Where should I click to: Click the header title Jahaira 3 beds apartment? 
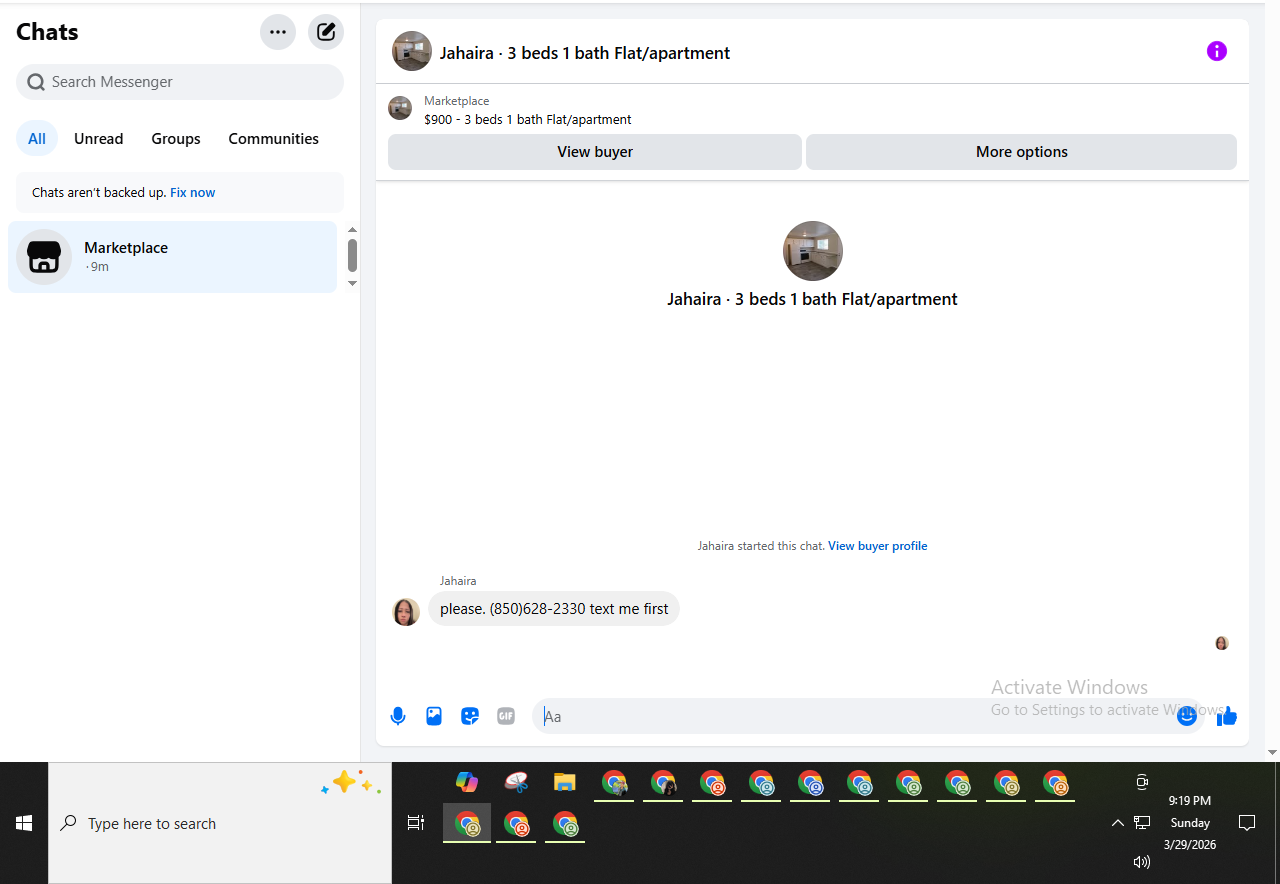pyautogui.click(x=585, y=53)
